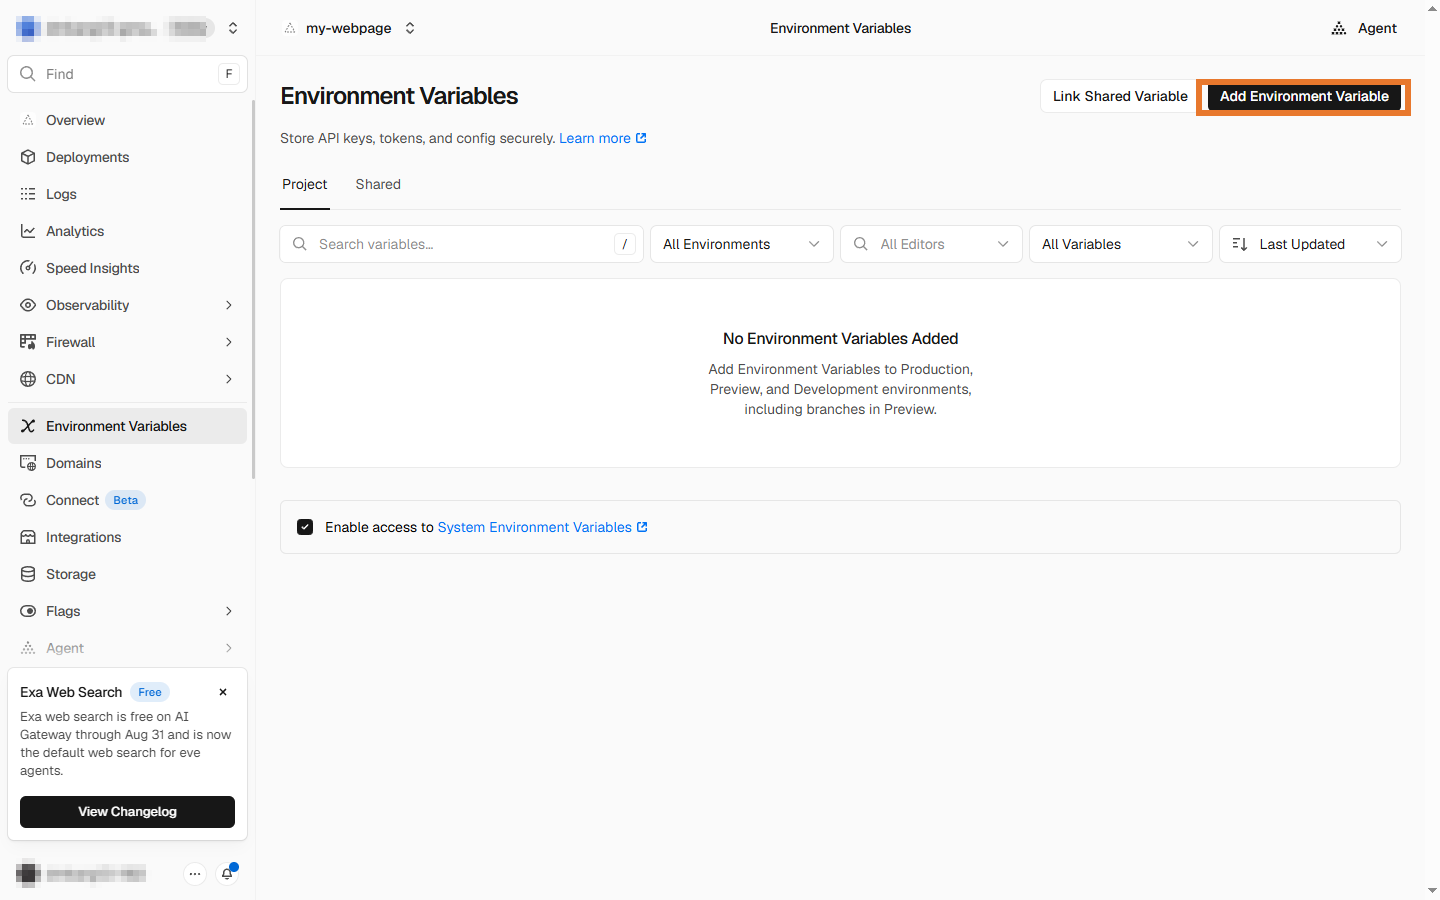Viewport: 1440px width, 900px height.
Task: Expand the Firewall submenu chevron
Action: point(229,342)
